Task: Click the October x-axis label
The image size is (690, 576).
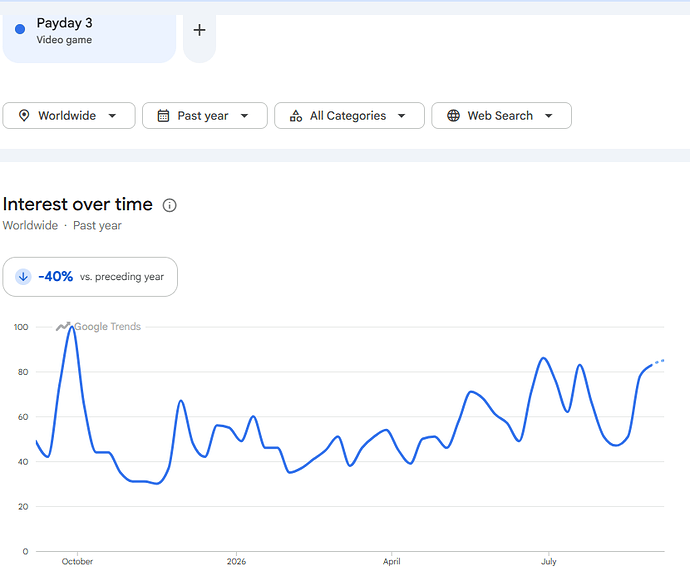Action: (x=77, y=561)
